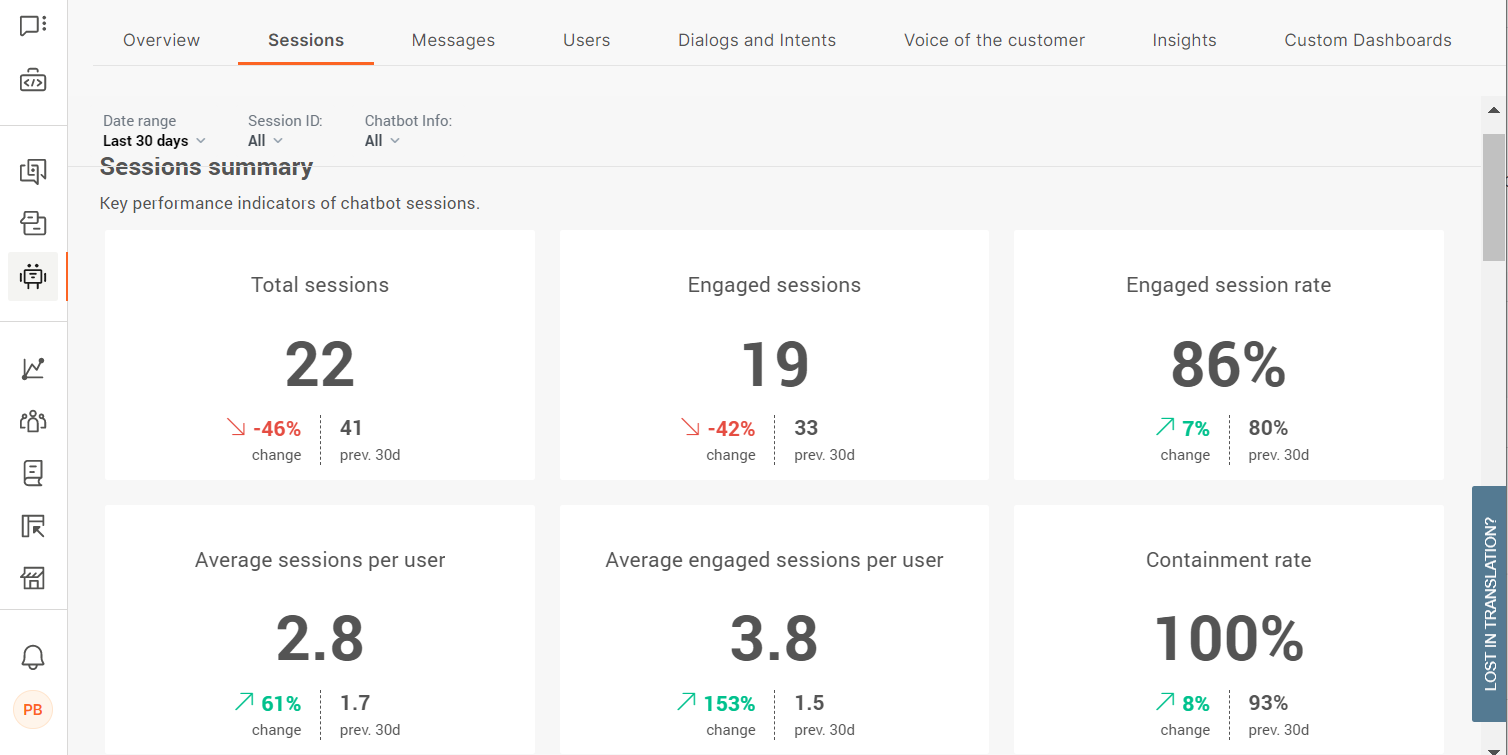1508x755 pixels.
Task: Click the PB user avatar
Action: pyautogui.click(x=33, y=710)
